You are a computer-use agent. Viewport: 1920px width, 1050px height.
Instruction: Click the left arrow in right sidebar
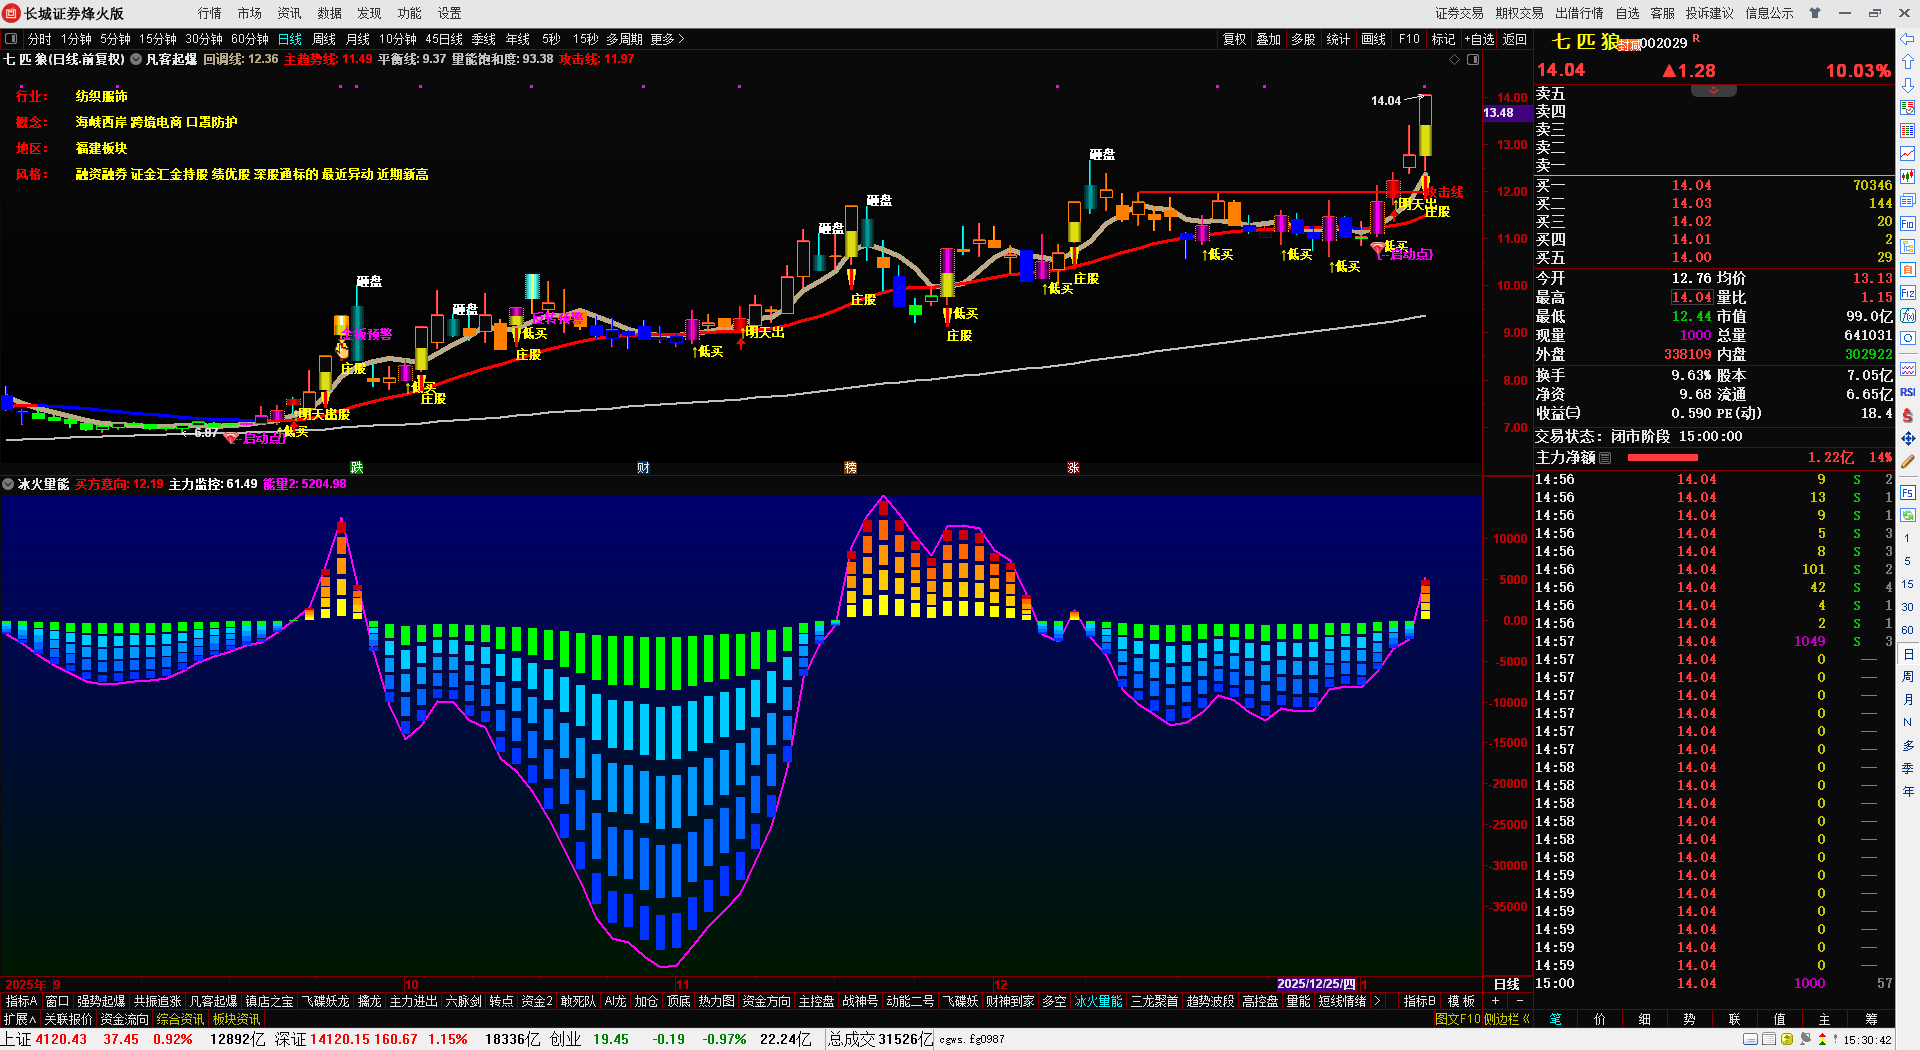1907,39
